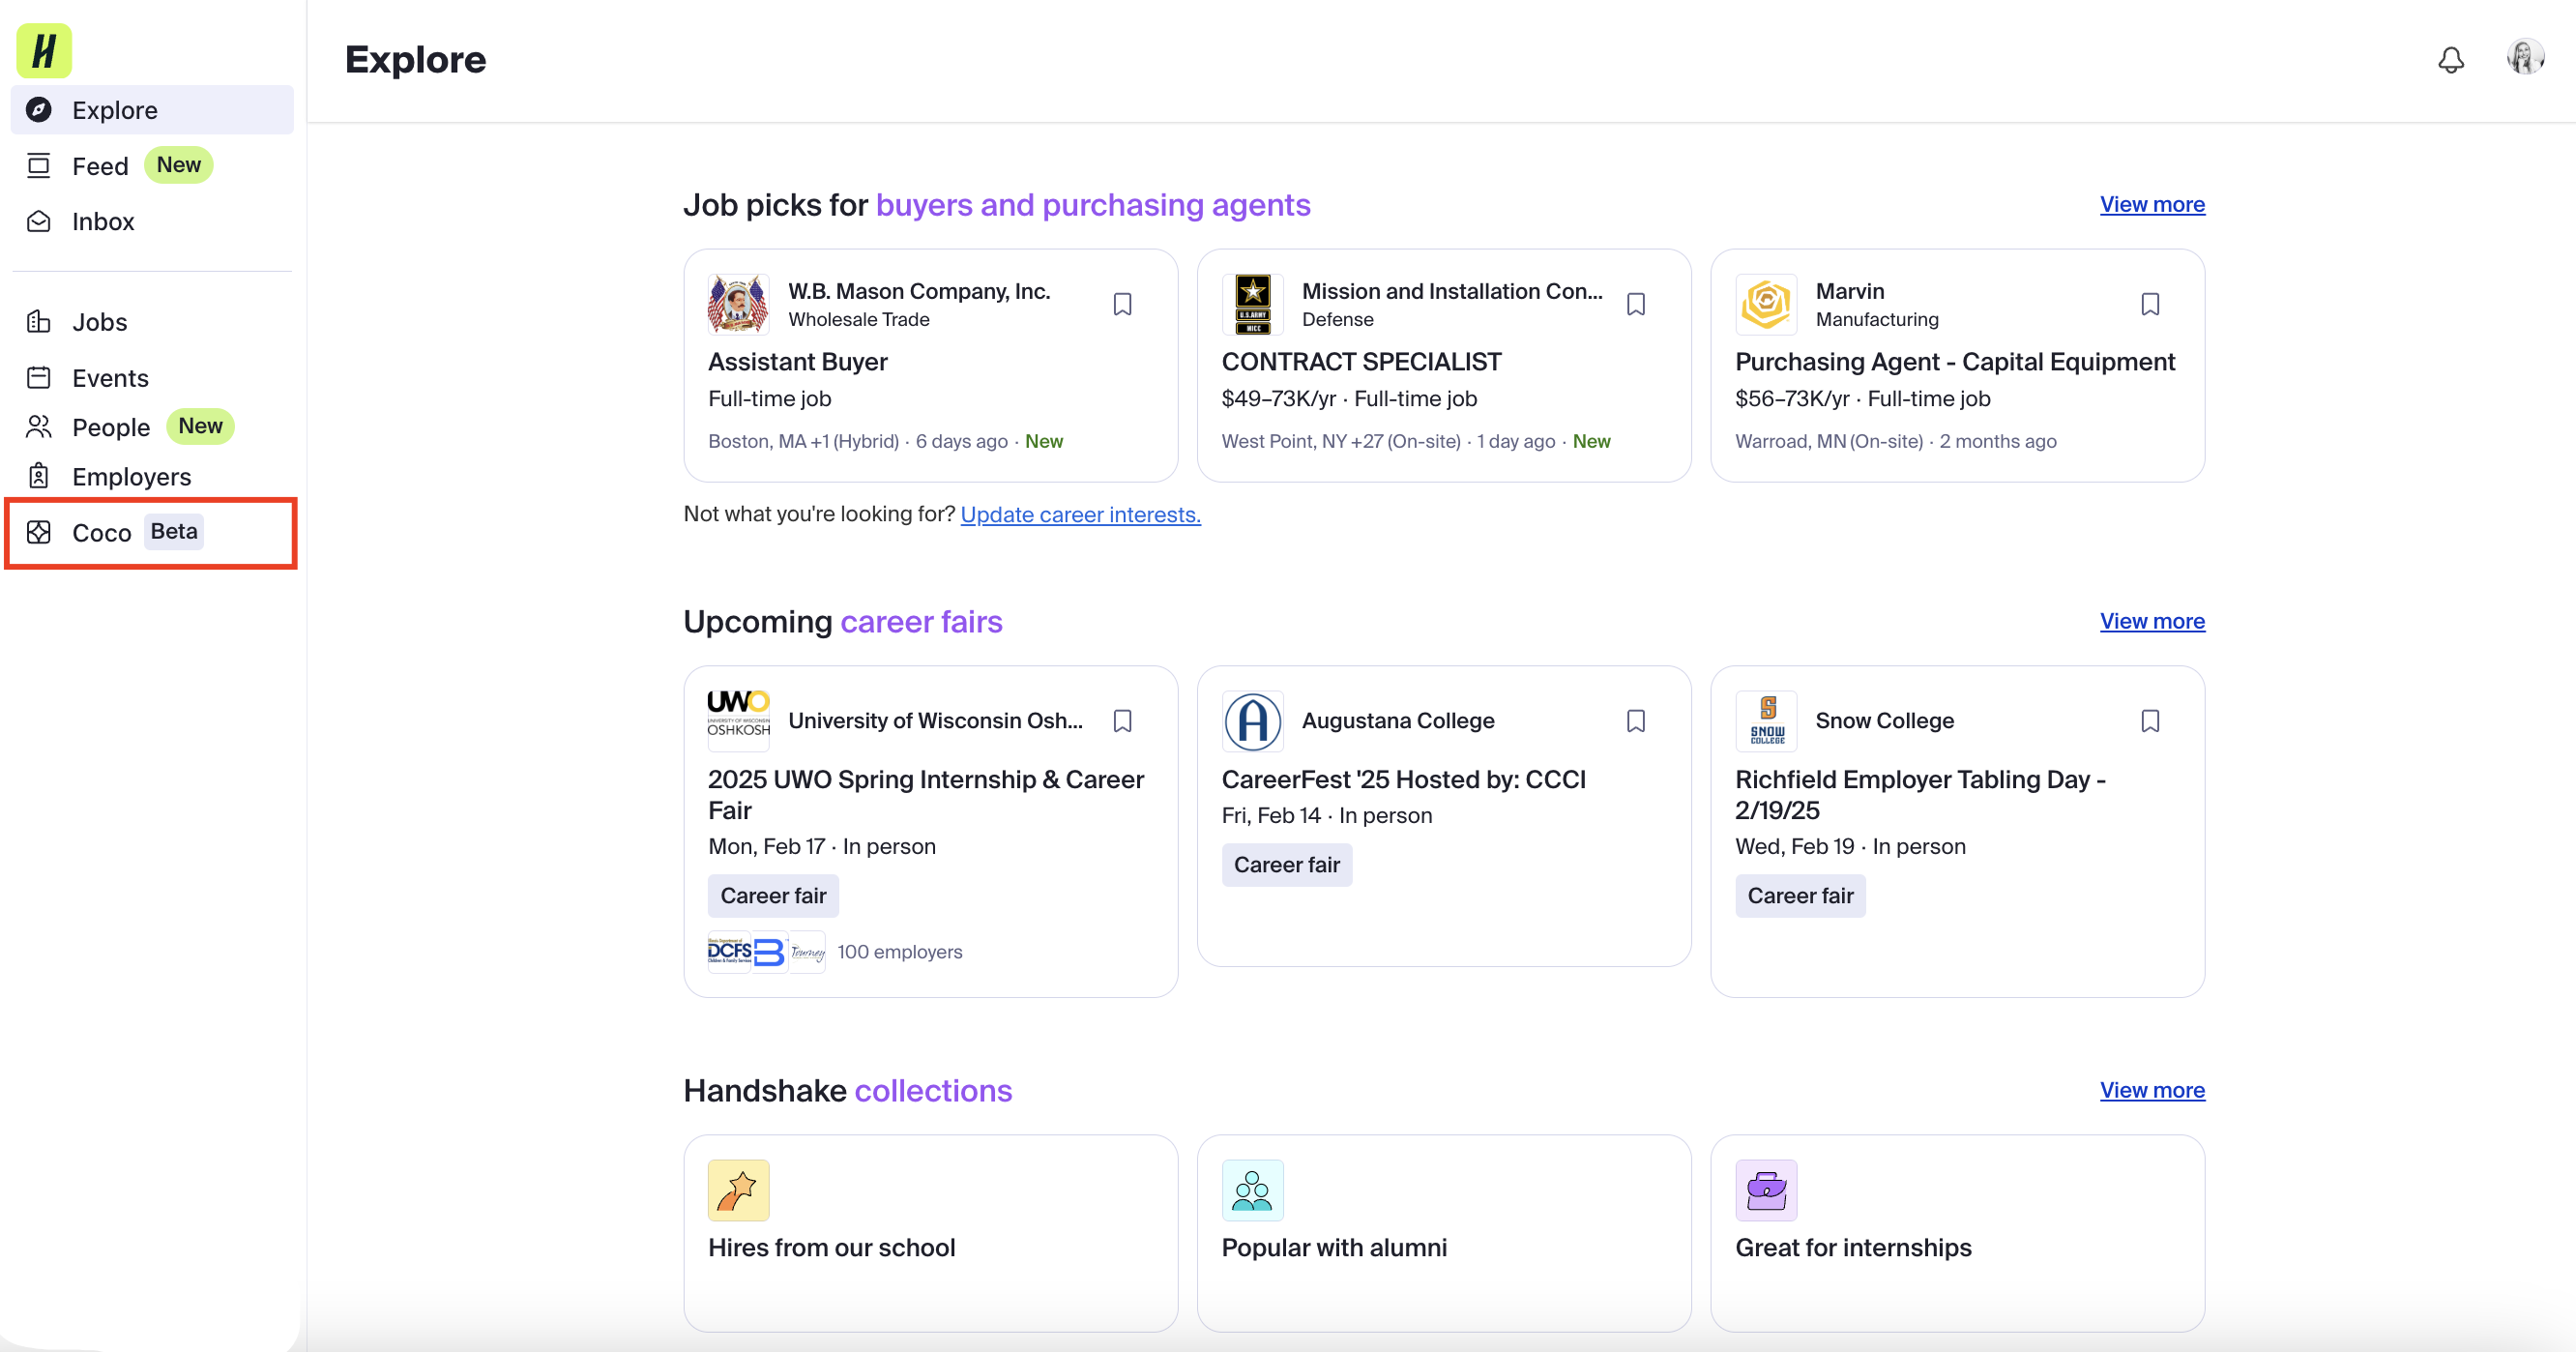The image size is (2576, 1352).
Task: Click the Augustana College logo
Action: click(1252, 720)
